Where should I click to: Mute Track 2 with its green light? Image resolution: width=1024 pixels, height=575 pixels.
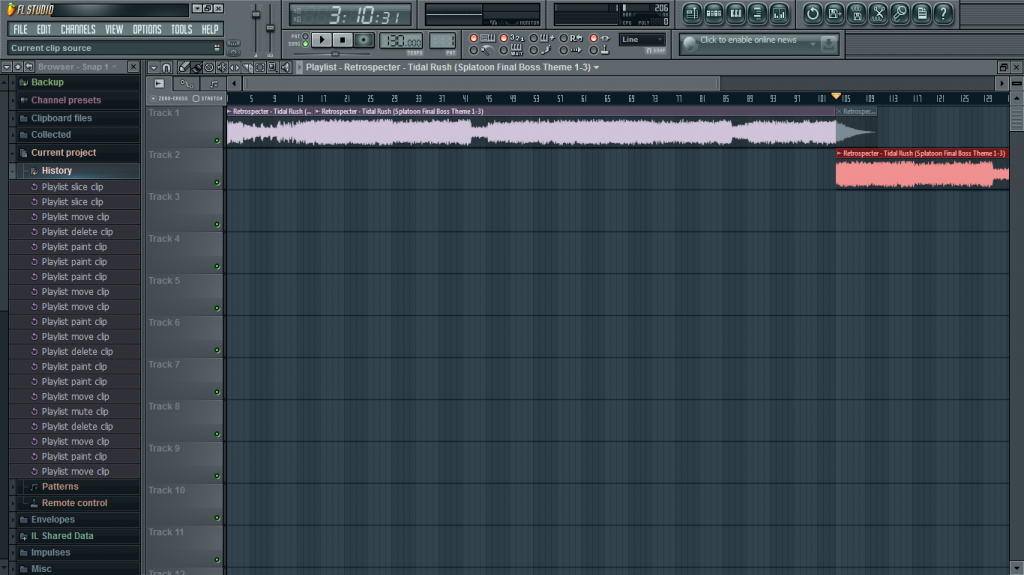coord(217,182)
